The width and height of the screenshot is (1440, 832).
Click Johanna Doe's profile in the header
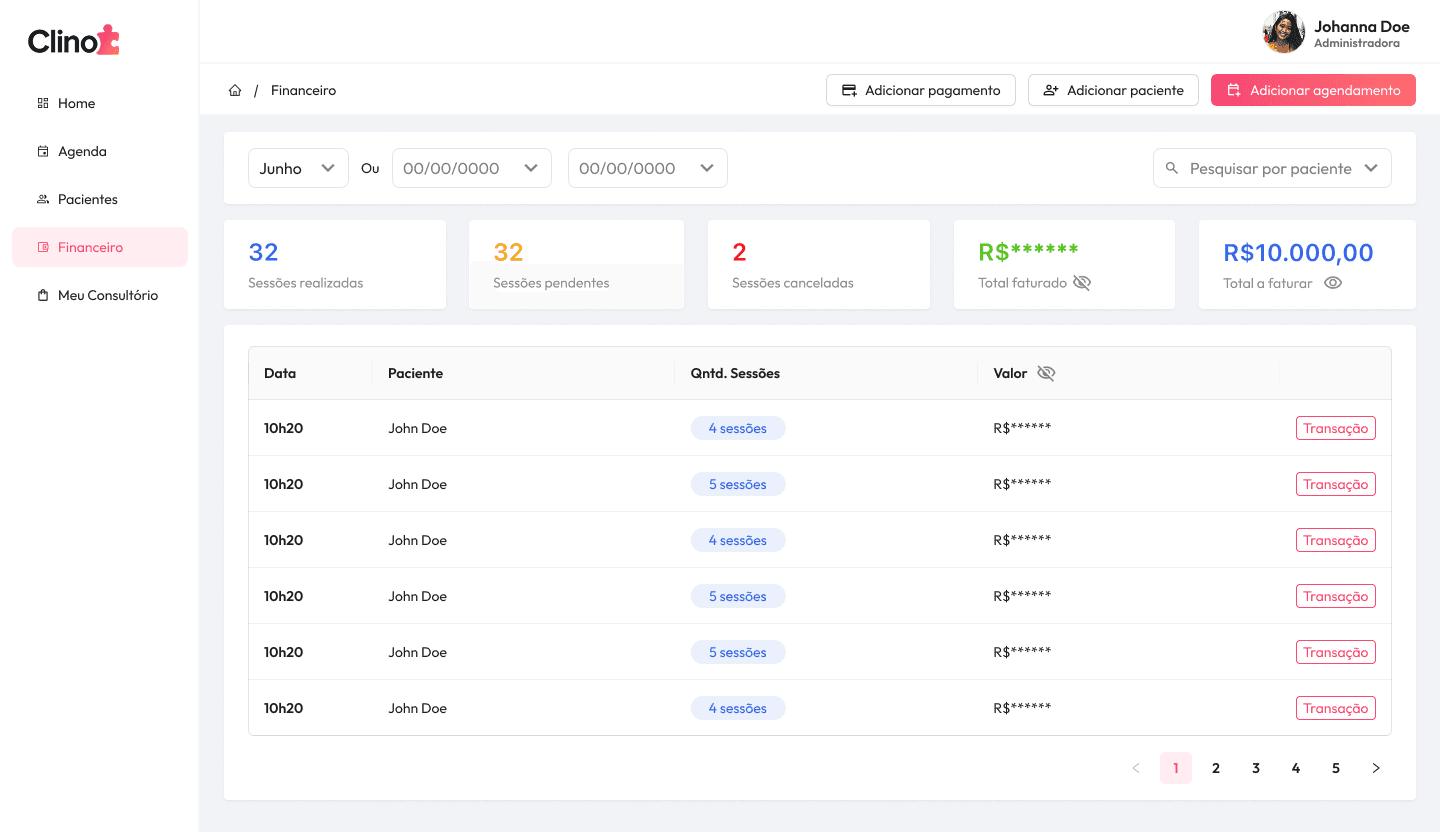(1335, 31)
